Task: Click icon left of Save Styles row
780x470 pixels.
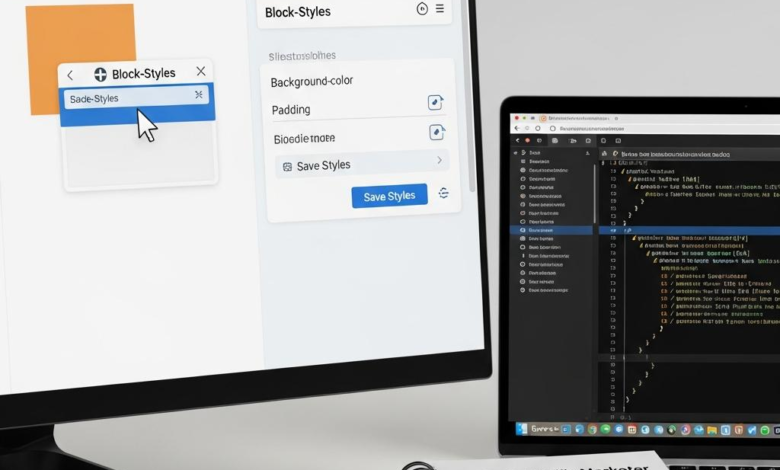Action: click(x=287, y=167)
